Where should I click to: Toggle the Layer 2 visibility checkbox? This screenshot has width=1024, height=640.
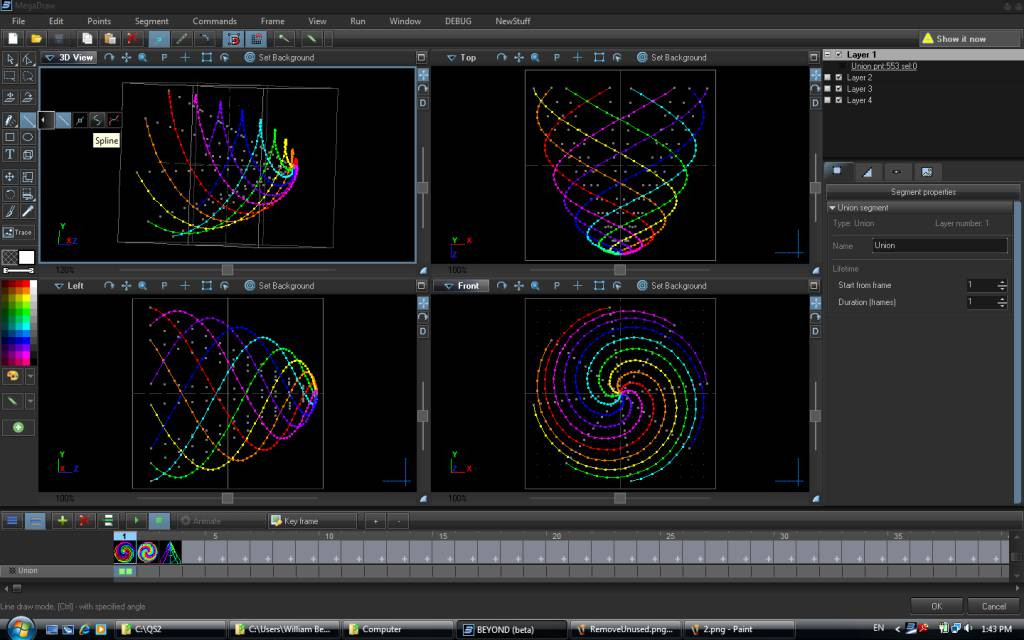(x=838, y=77)
